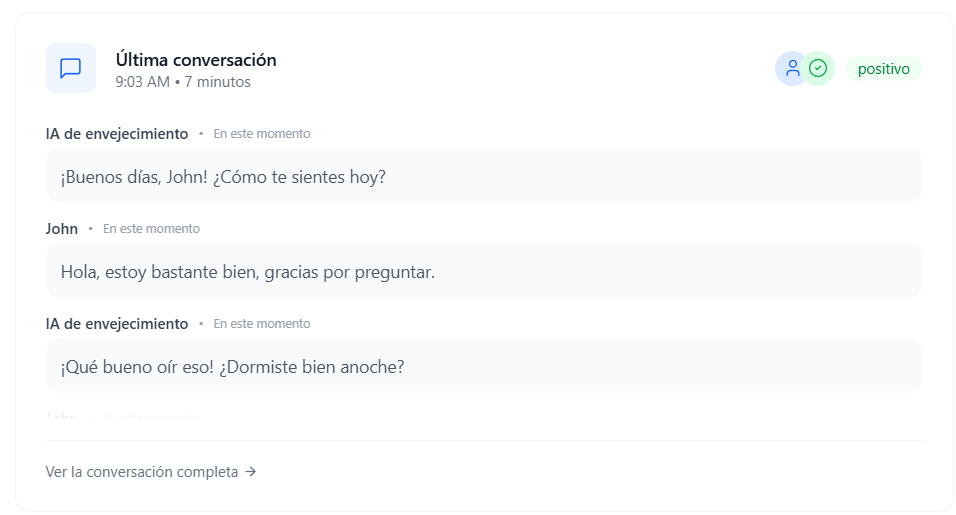Click the John sender name above his reply
This screenshot has height=515, width=956.
point(62,229)
